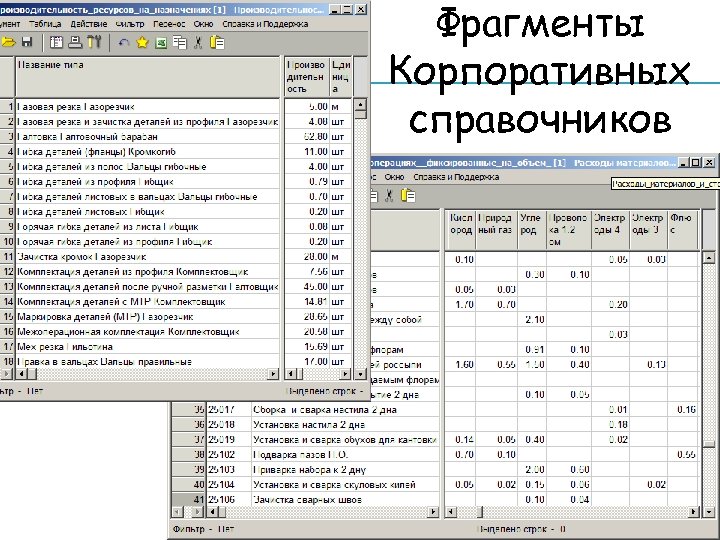Paste using the clipboard icon in front window

tap(217, 43)
